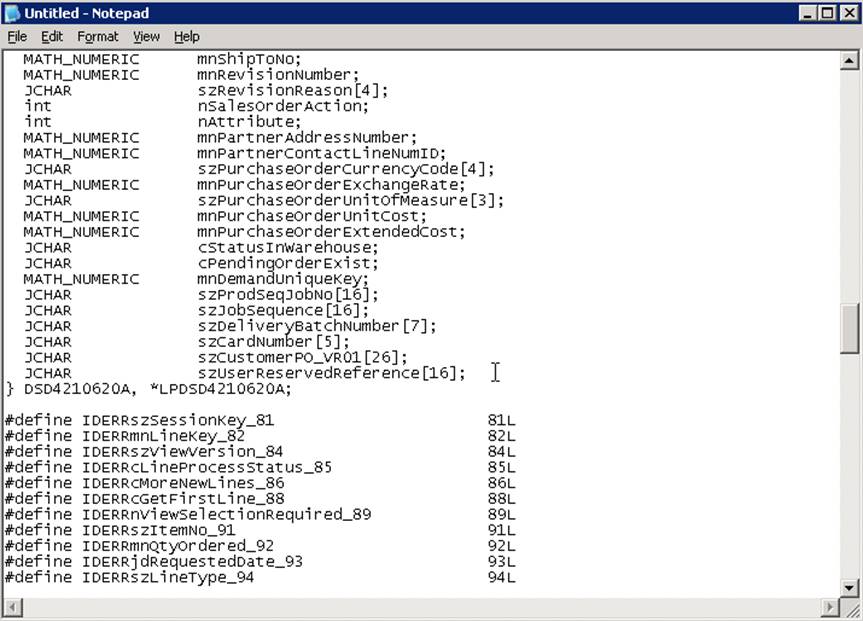Click the text szPurchaseOrderCurrencyCode[4];
The width and height of the screenshot is (863, 621).
point(346,168)
